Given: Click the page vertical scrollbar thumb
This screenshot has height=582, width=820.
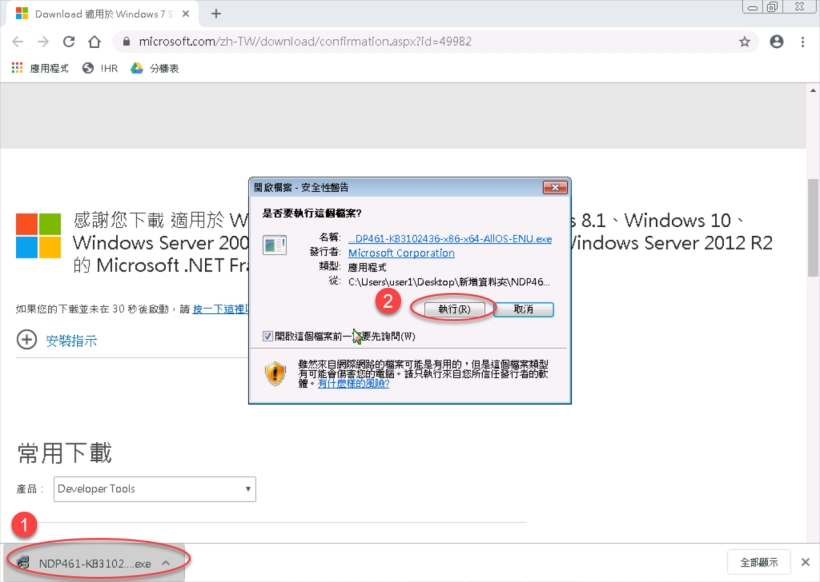Looking at the screenshot, I should coord(813,227).
